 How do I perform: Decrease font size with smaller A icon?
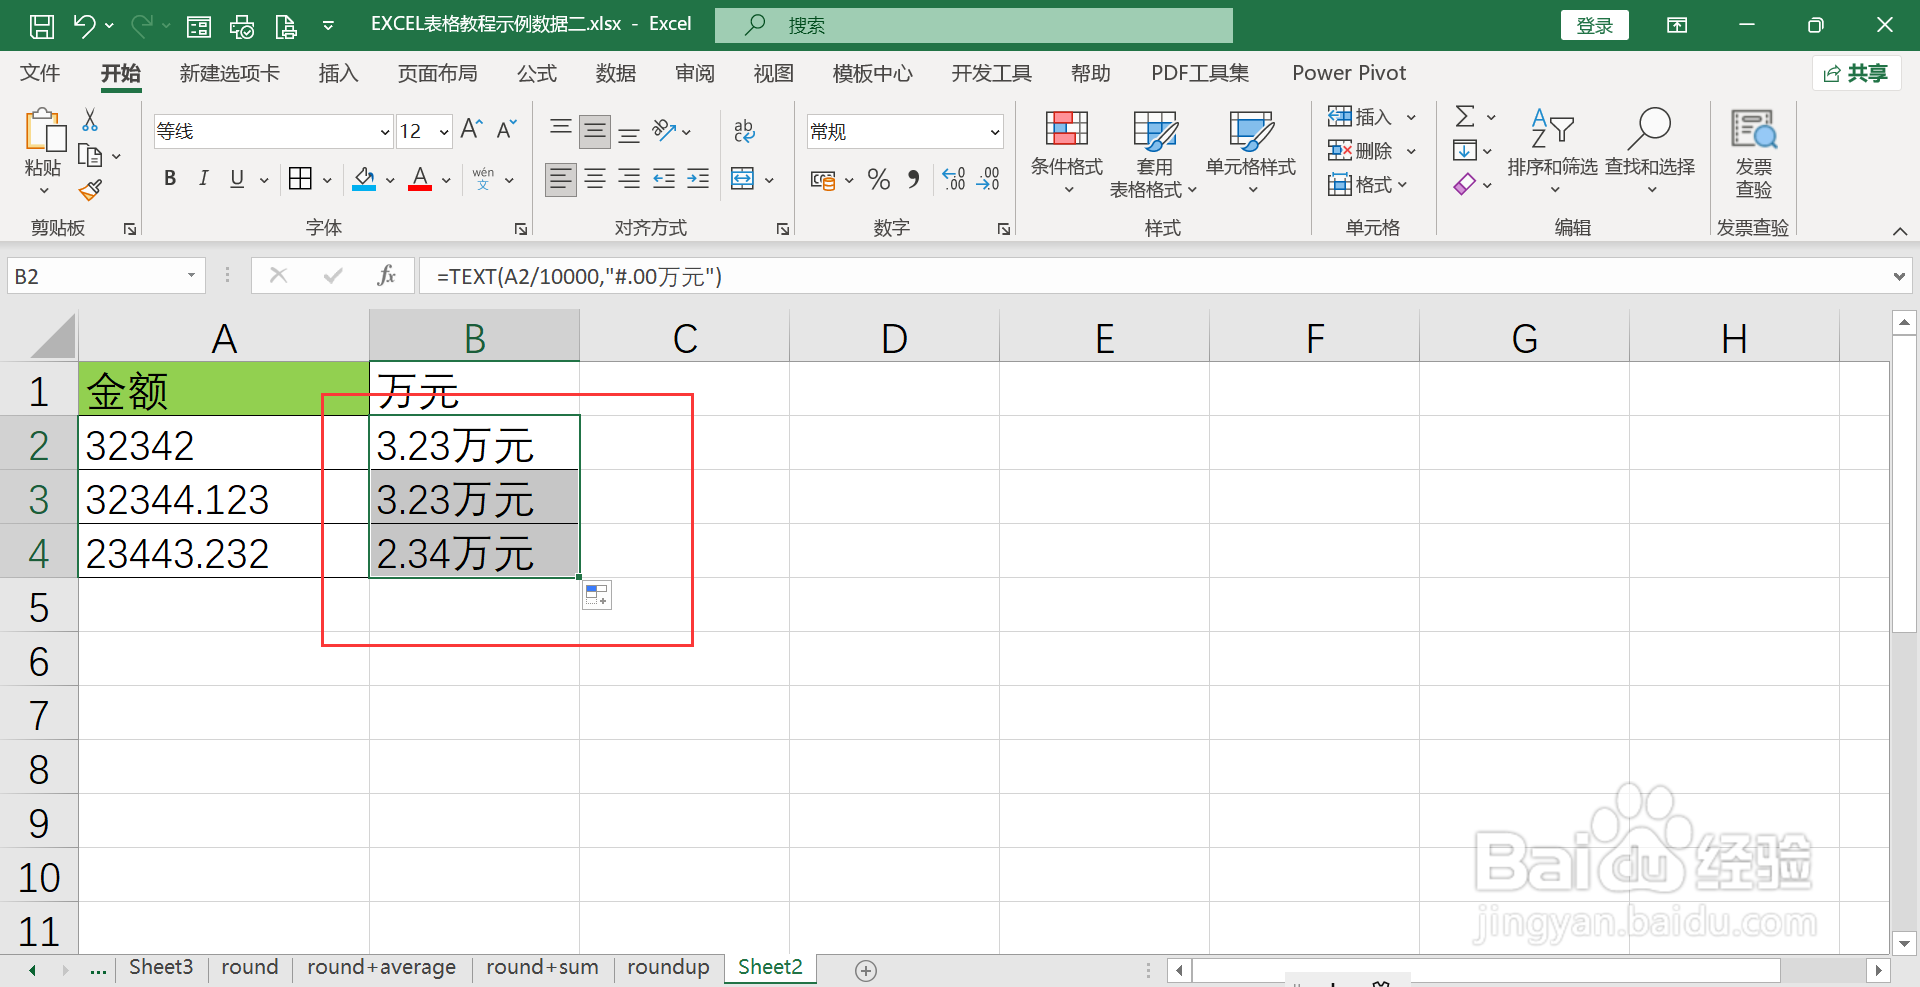tap(507, 130)
